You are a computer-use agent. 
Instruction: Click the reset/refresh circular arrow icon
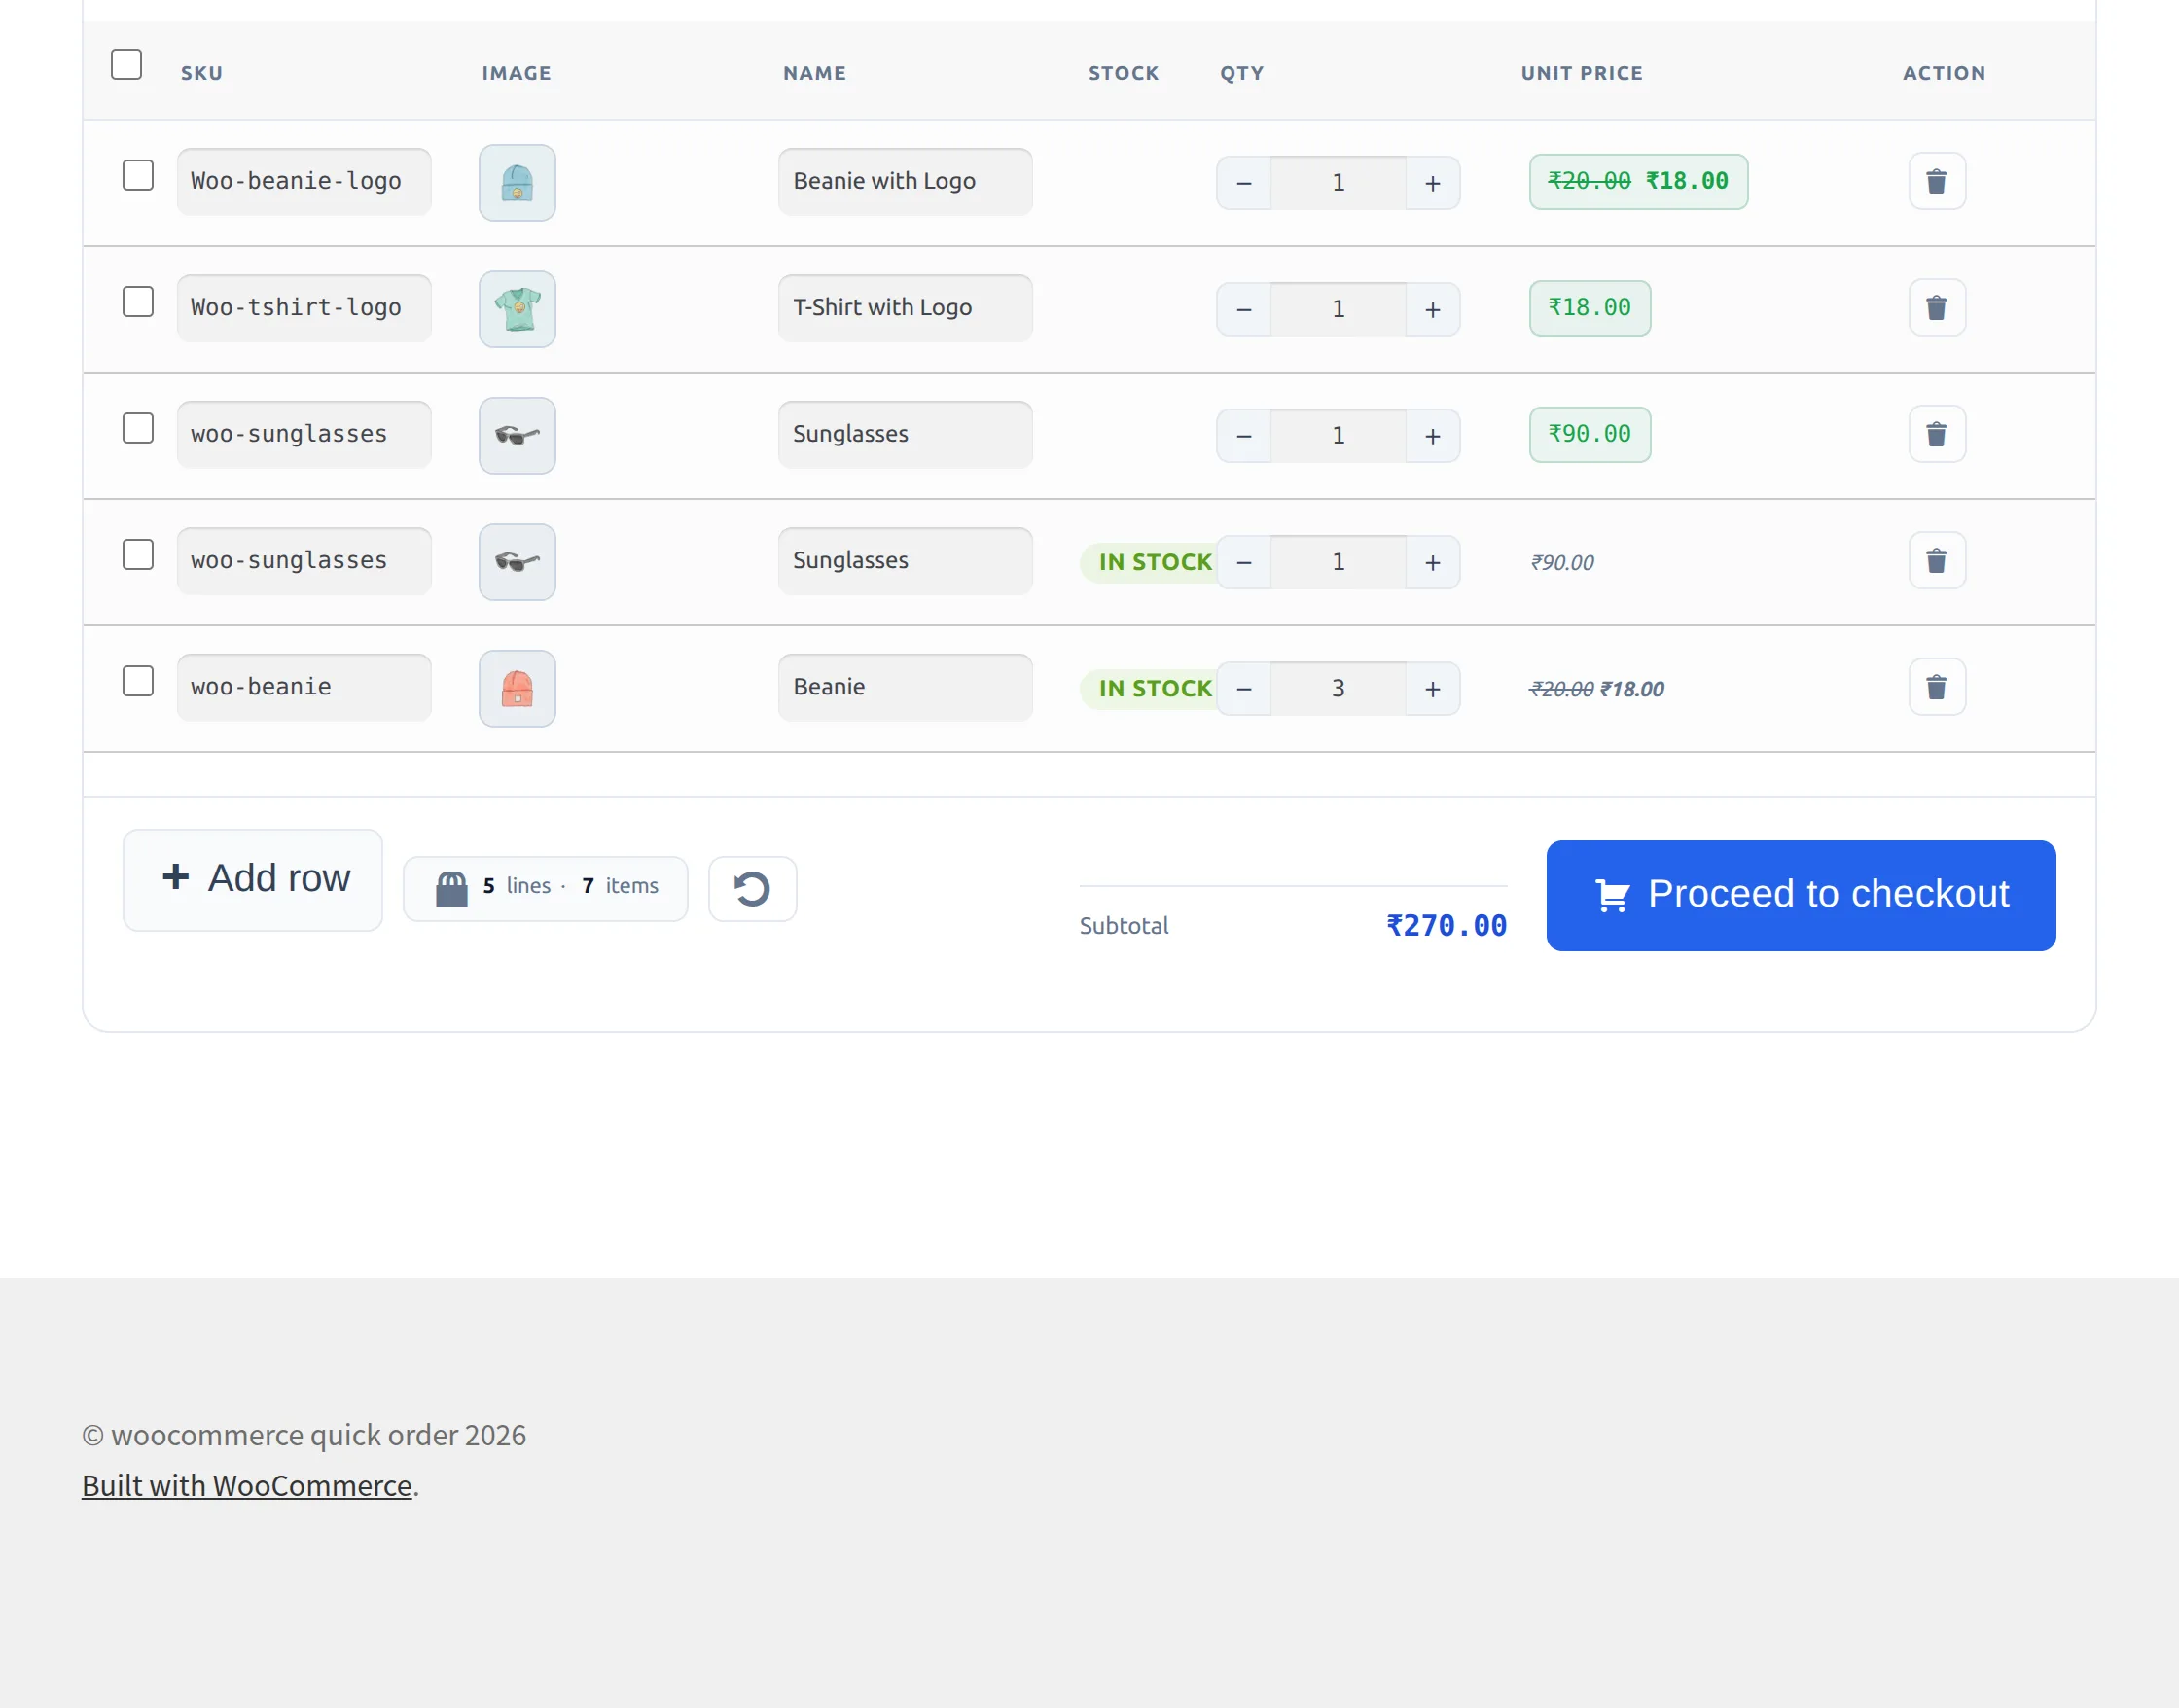tap(752, 889)
